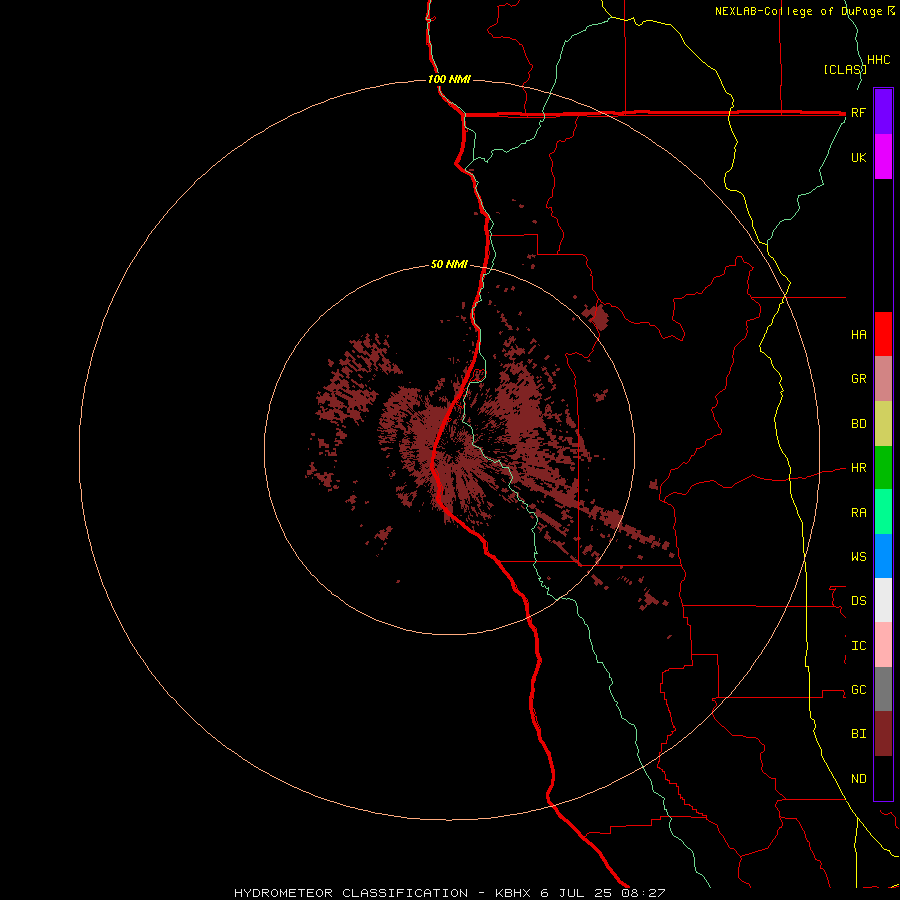Click the HYDROMETEOR CLASSIFICATION title text
The height and width of the screenshot is (900, 900).
(351, 893)
